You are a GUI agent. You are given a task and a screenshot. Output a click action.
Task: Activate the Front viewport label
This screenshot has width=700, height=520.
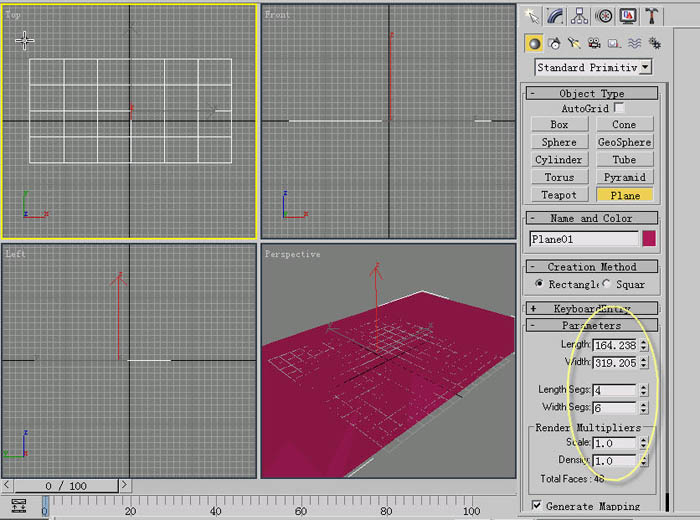(277, 14)
